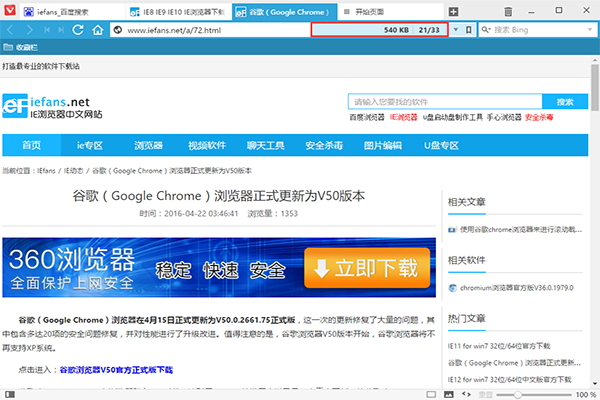Click the page load progress indicator 540 KB

[379, 30]
